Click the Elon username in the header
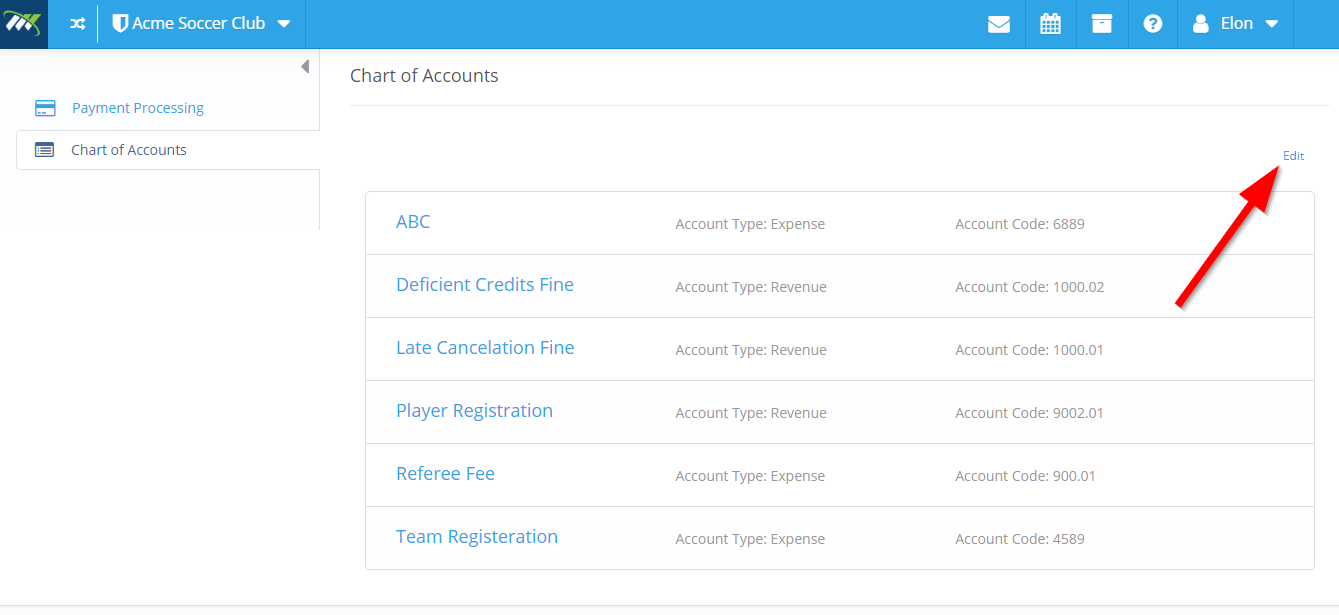The width and height of the screenshot is (1339, 615). pos(1237,23)
